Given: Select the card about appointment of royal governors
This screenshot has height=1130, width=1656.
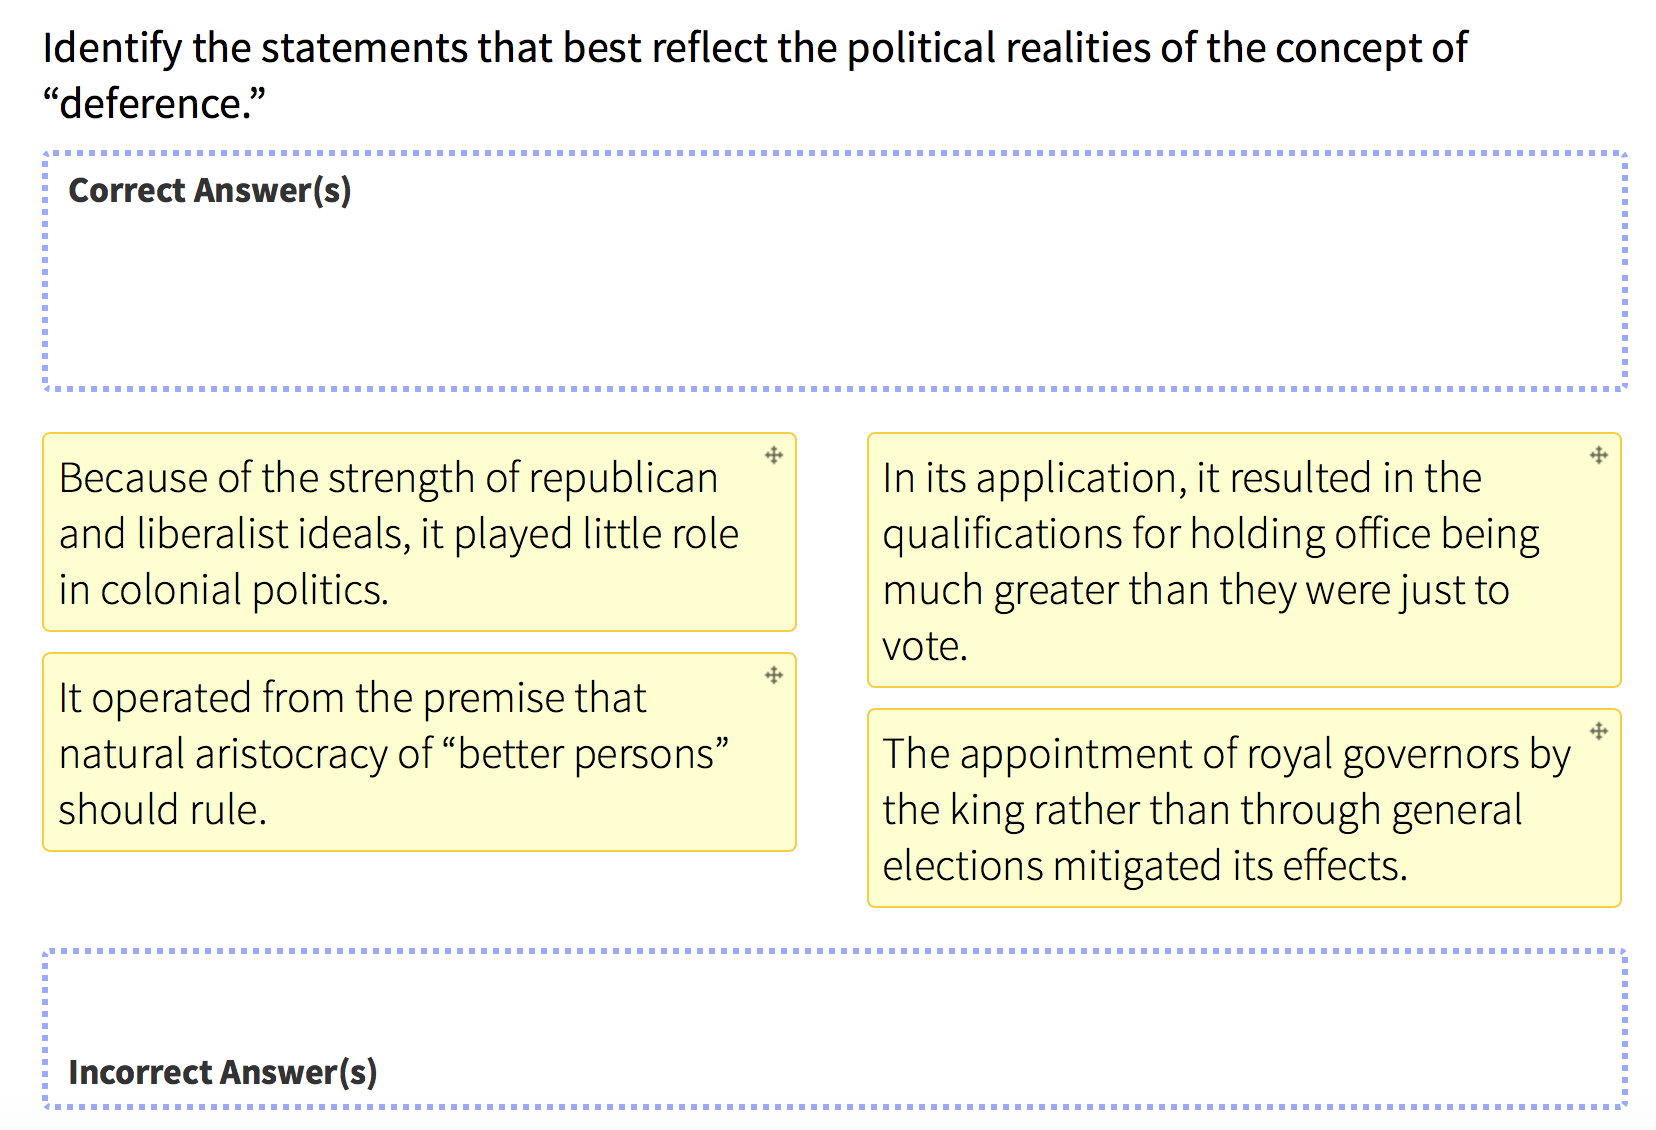Looking at the screenshot, I should [1244, 808].
